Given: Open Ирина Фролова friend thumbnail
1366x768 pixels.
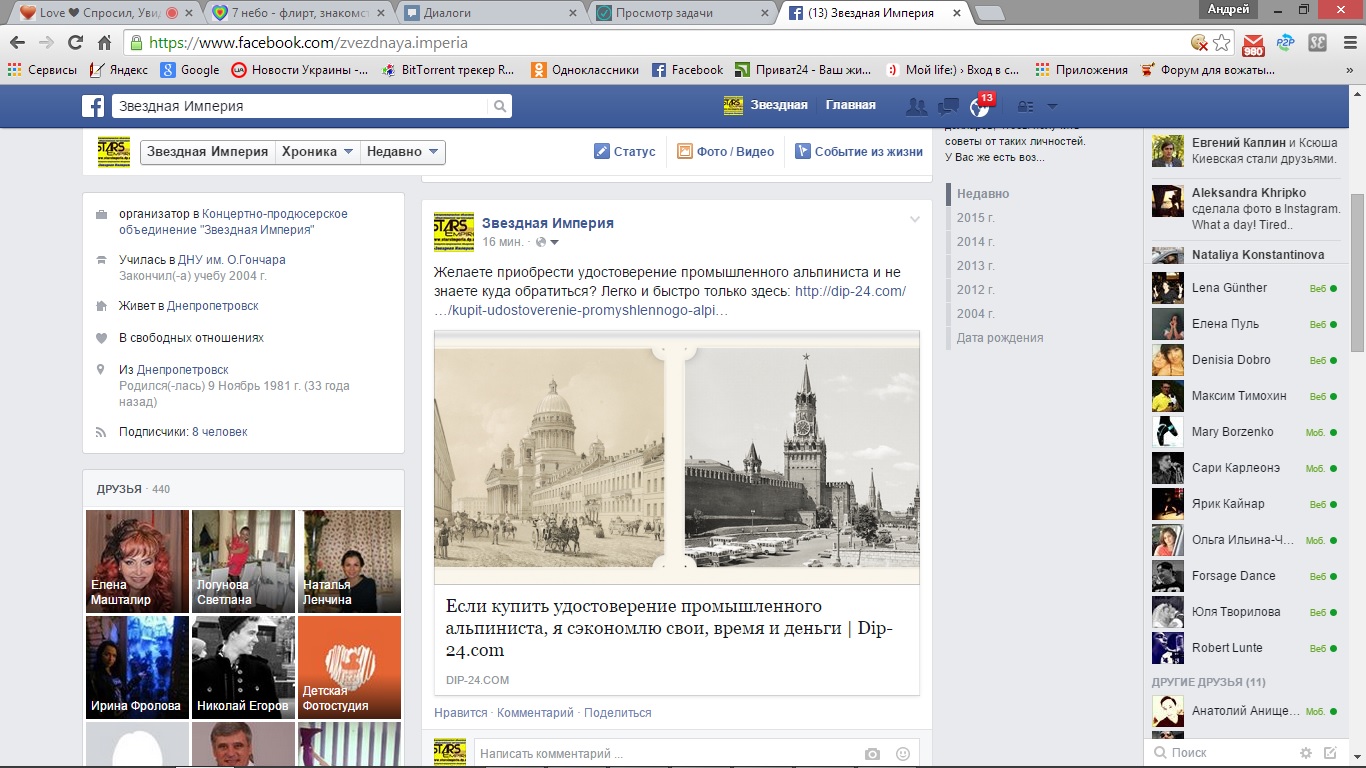Looking at the screenshot, I should 137,667.
